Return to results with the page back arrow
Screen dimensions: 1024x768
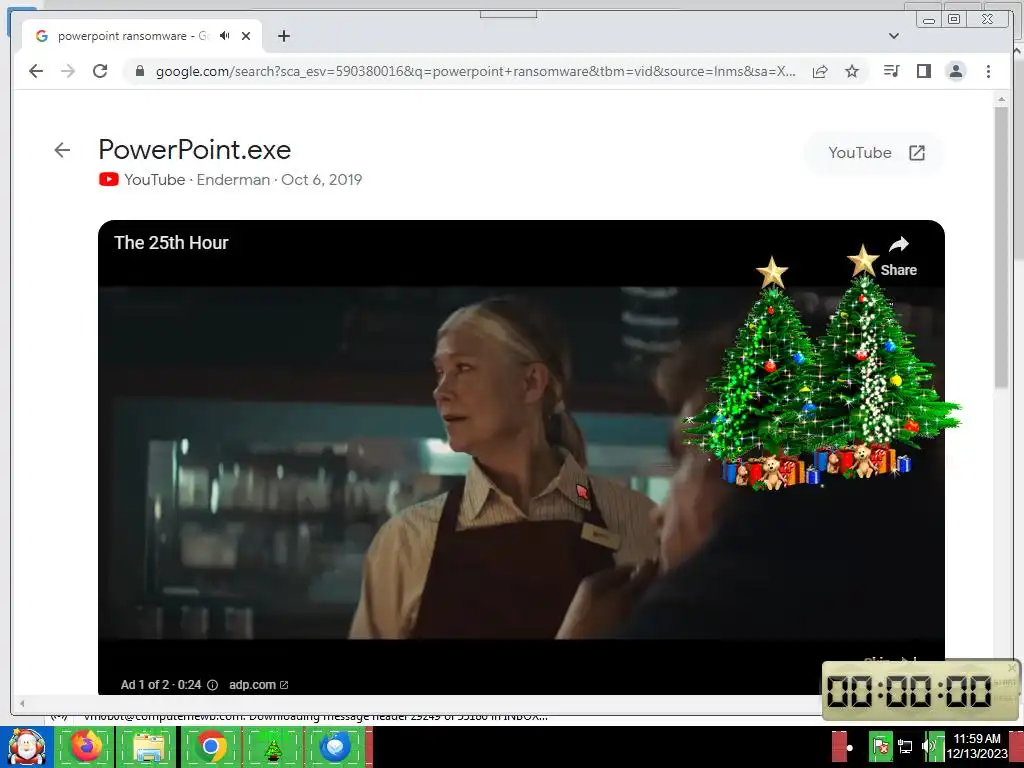(62, 150)
